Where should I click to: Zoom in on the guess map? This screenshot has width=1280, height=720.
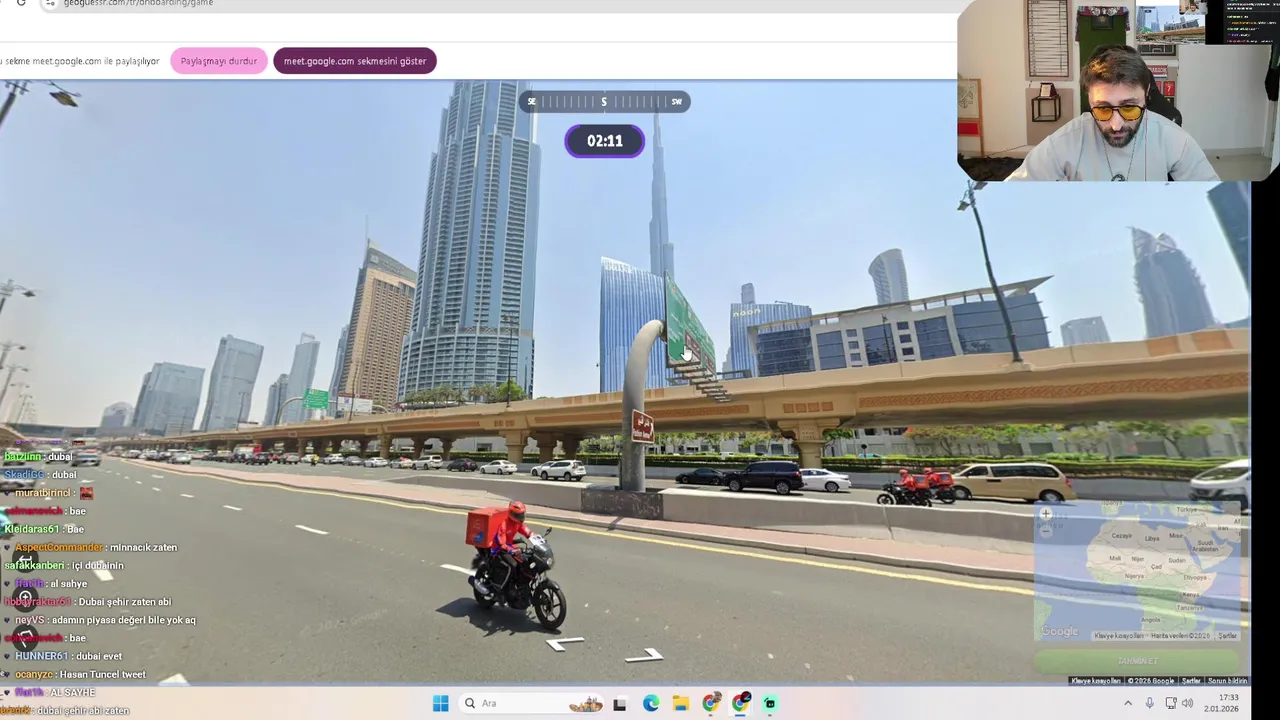pyautogui.click(x=1046, y=515)
